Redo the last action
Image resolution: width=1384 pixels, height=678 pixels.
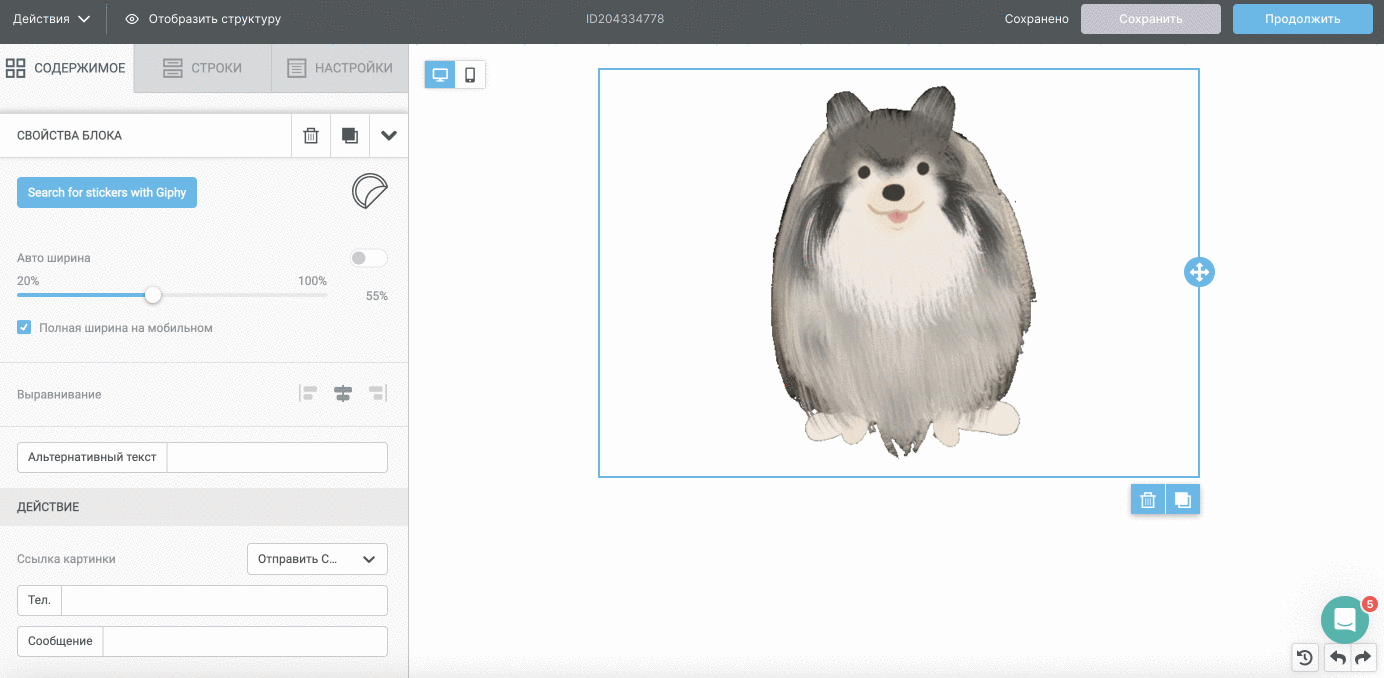(x=1363, y=657)
